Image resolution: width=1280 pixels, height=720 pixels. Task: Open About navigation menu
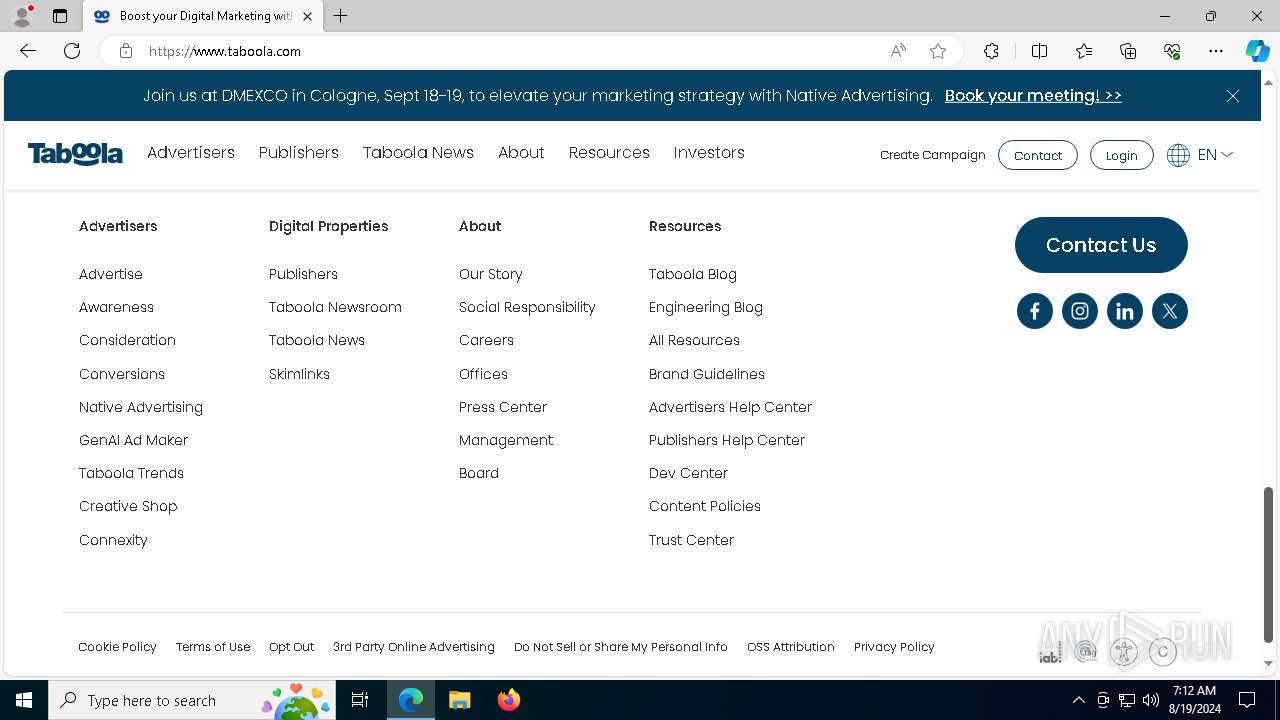521,153
